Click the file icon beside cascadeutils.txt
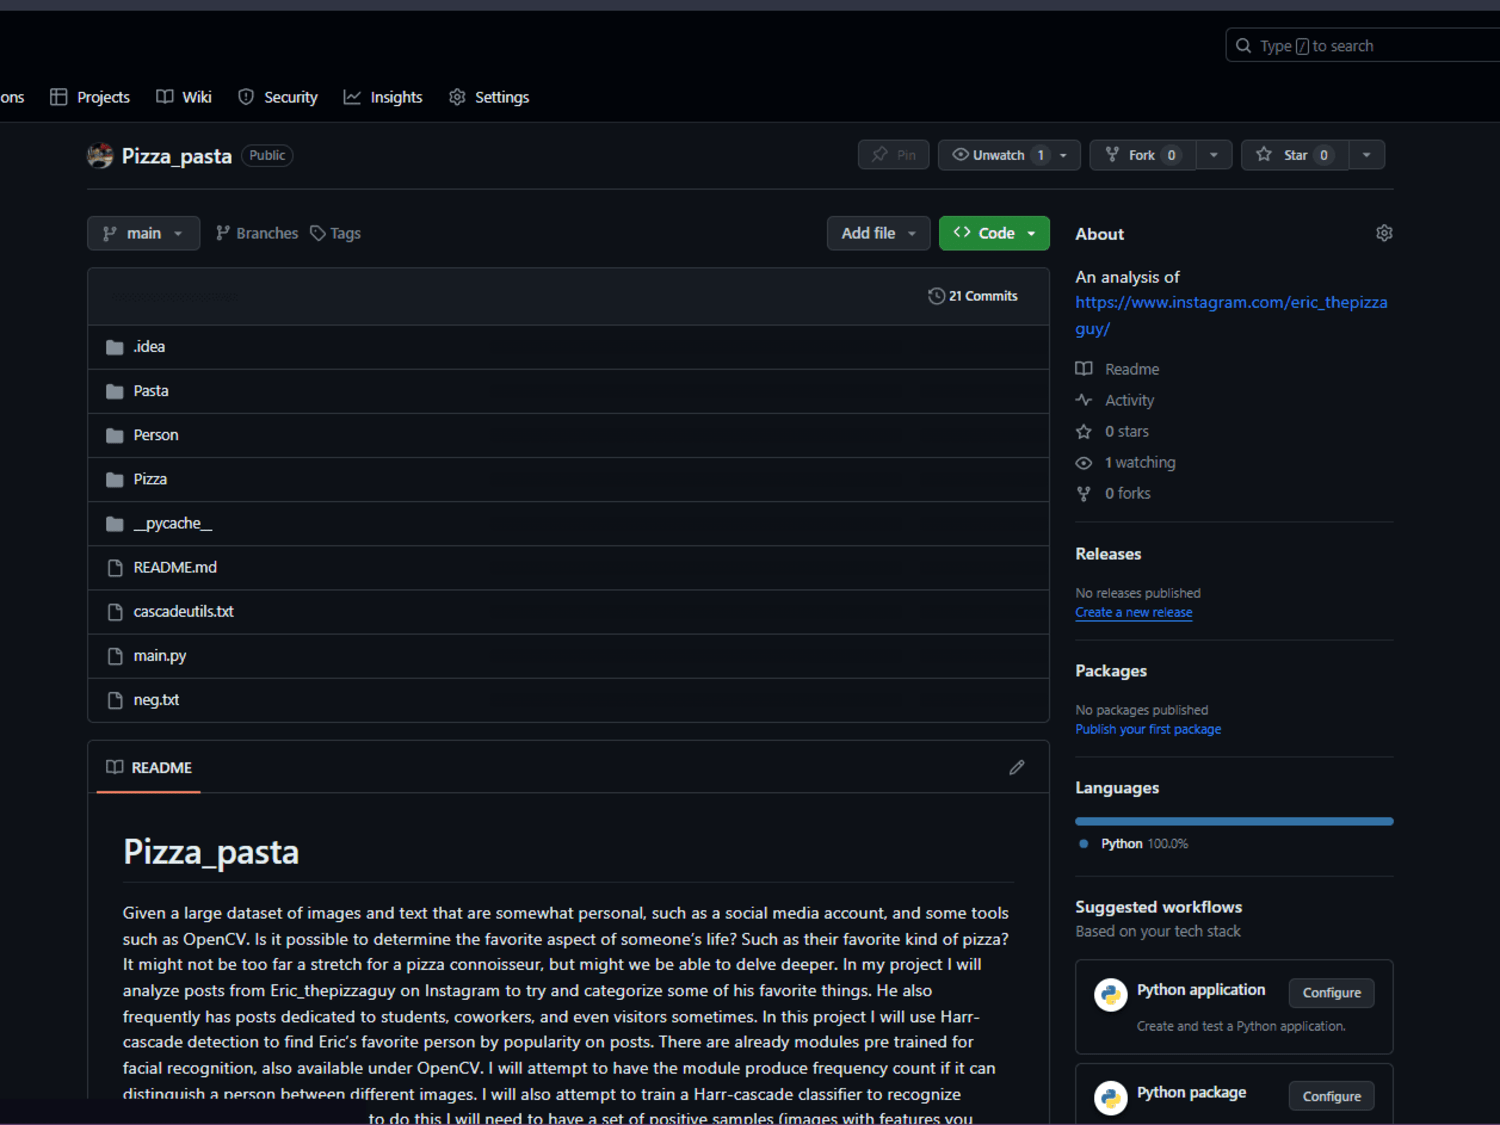 point(115,612)
